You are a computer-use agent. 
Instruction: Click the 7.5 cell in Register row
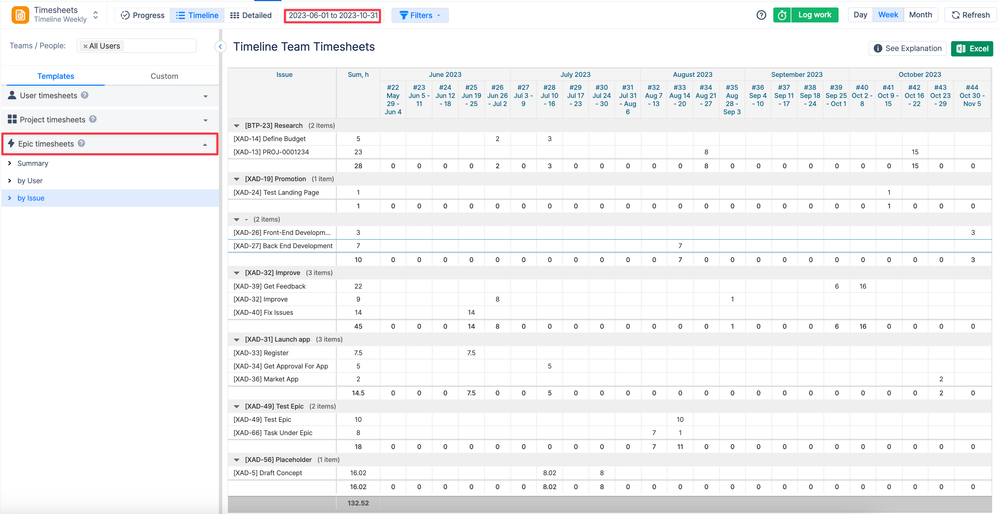point(471,352)
